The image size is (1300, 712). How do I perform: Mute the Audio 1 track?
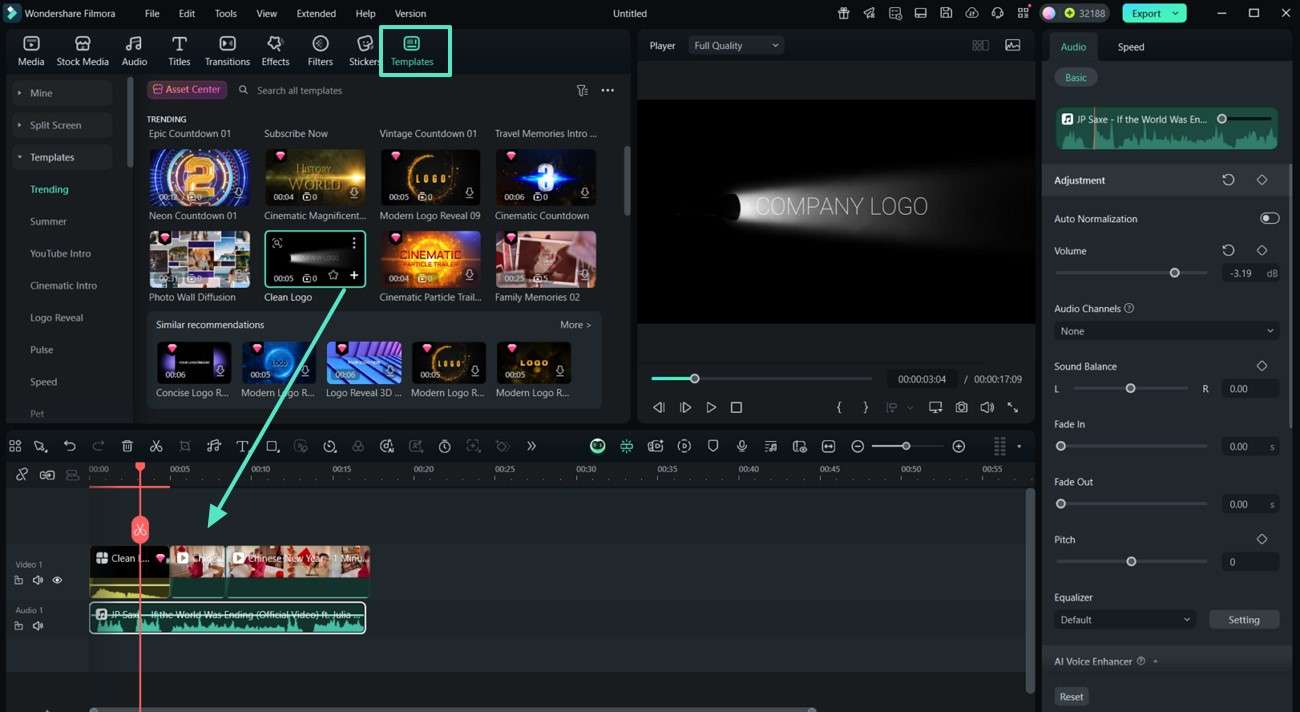click(x=38, y=626)
